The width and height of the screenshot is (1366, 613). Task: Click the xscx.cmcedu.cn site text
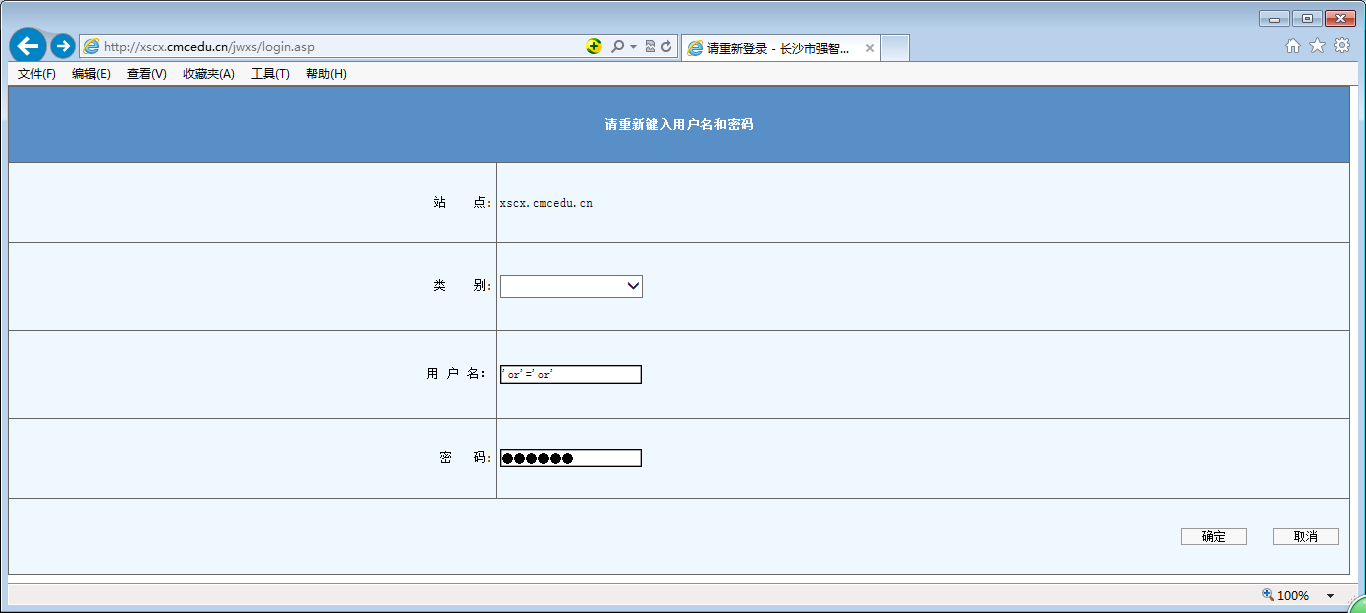(546, 203)
